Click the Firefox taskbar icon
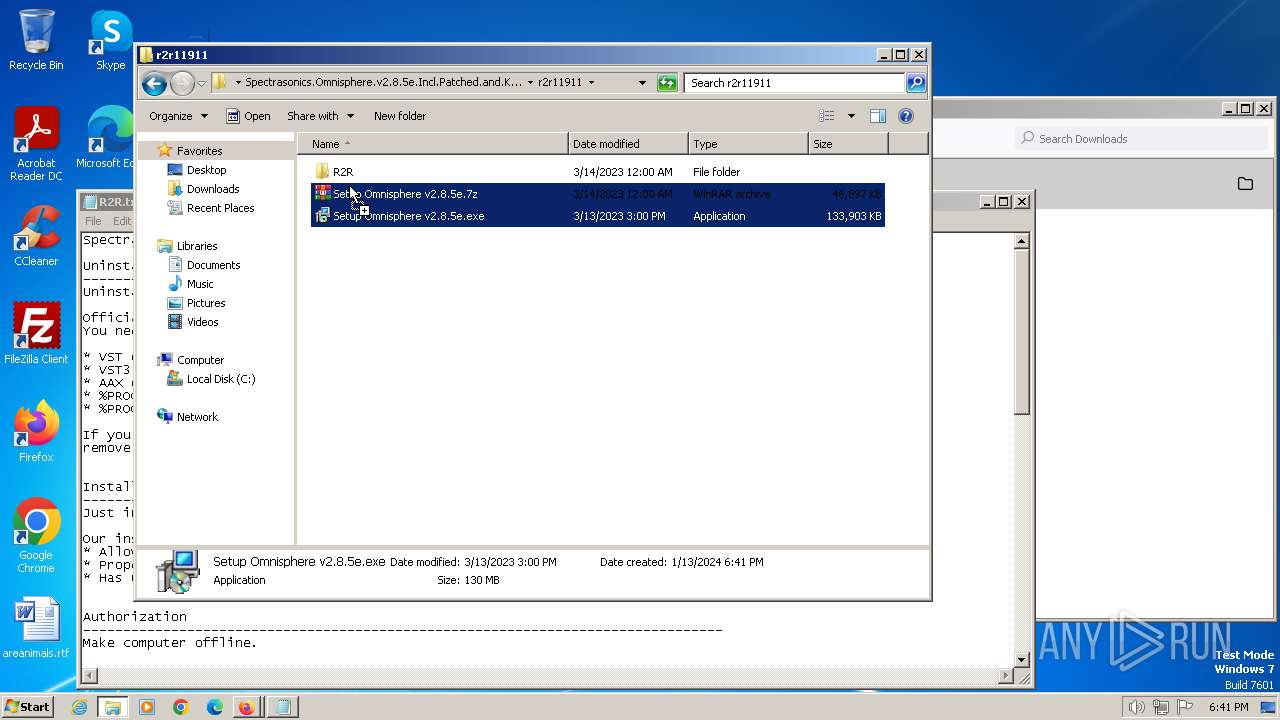The width and height of the screenshot is (1280, 720). [x=246, y=707]
